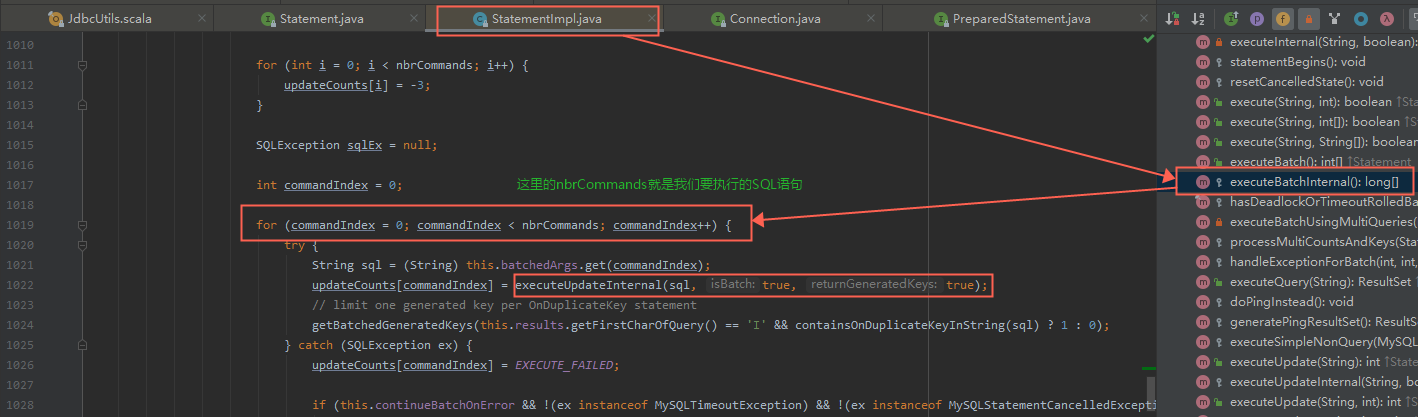Click line number 1022 in gutter
Image resolution: width=1418 pixels, height=417 pixels.
[x=18, y=285]
